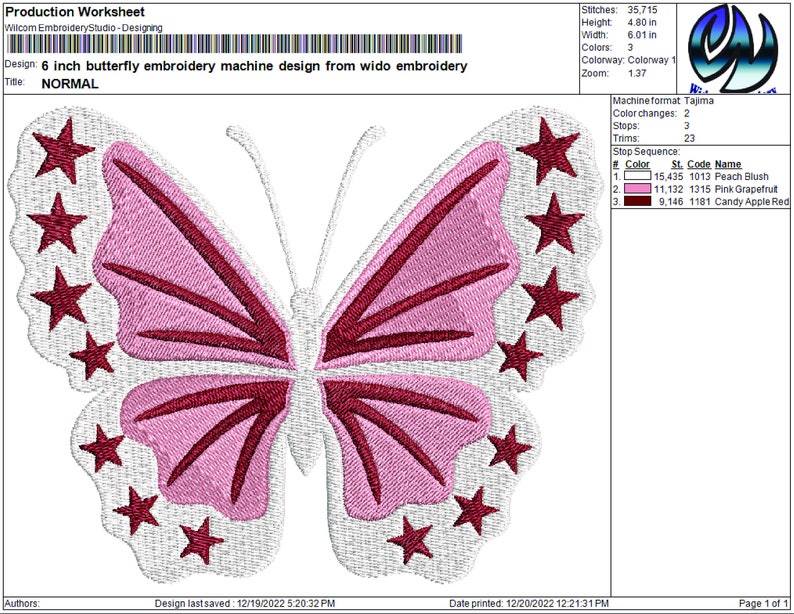The image size is (794, 614).
Task: Select the thread name "Pink Grapefruit"
Action: click(746, 189)
